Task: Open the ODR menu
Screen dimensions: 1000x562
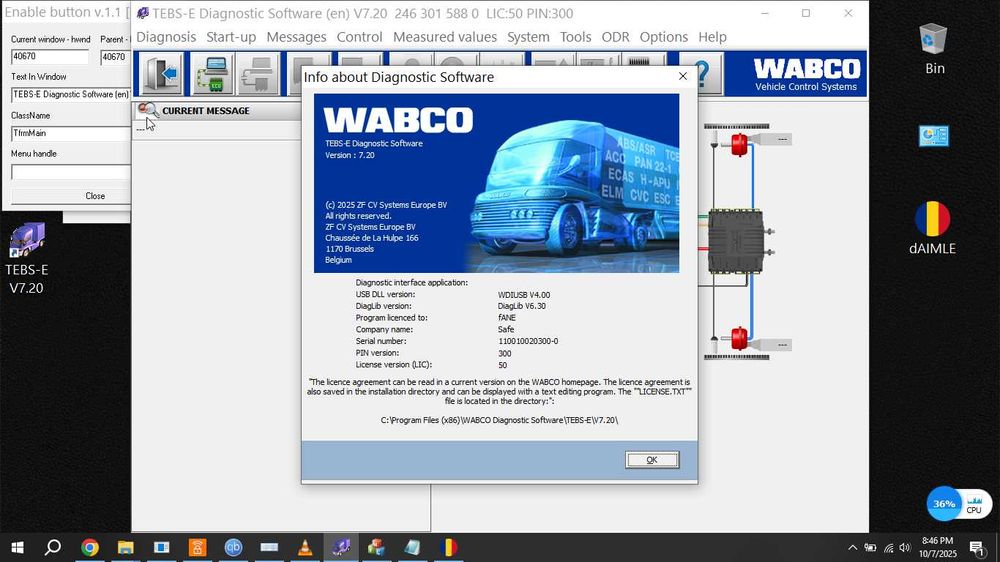Action: (x=615, y=37)
